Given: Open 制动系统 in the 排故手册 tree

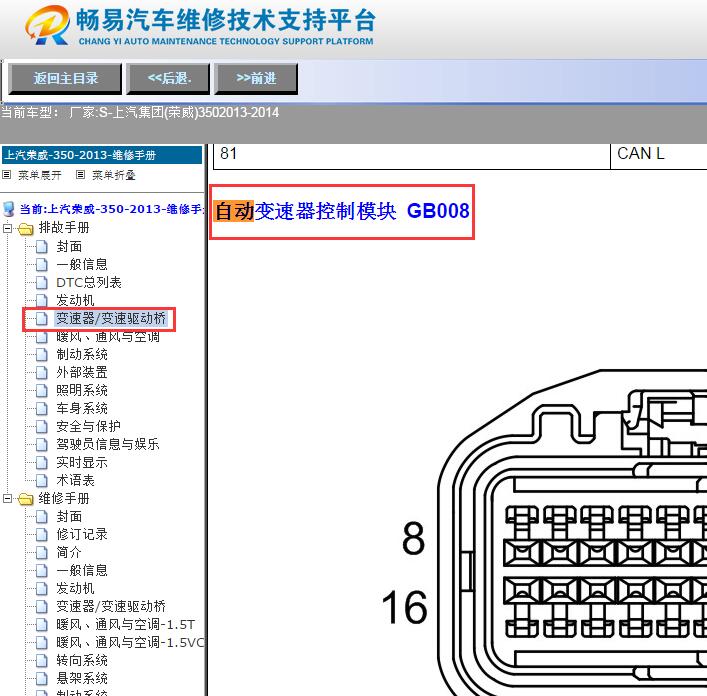Looking at the screenshot, I should (x=82, y=355).
